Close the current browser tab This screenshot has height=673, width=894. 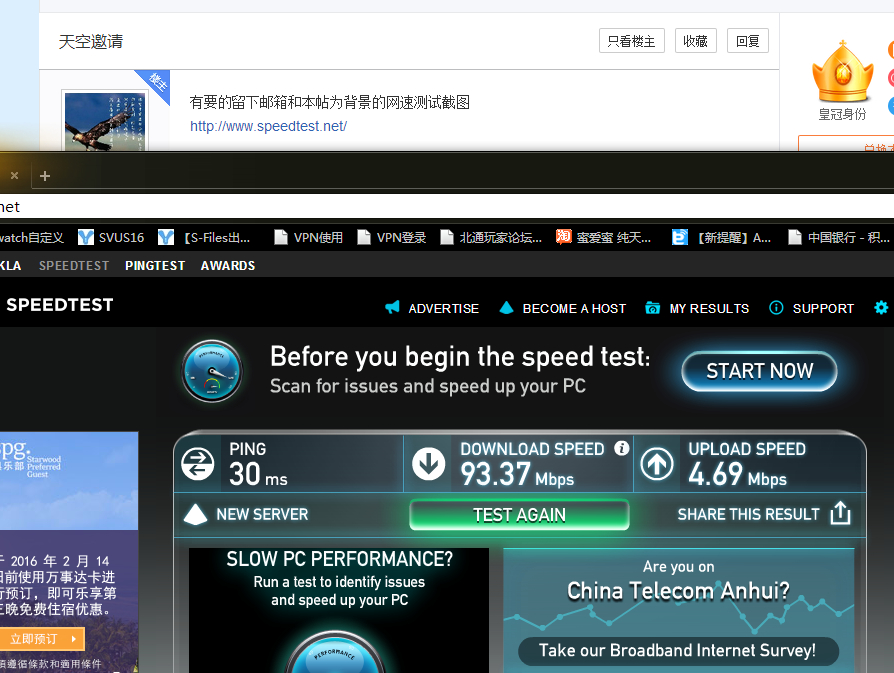coord(15,176)
